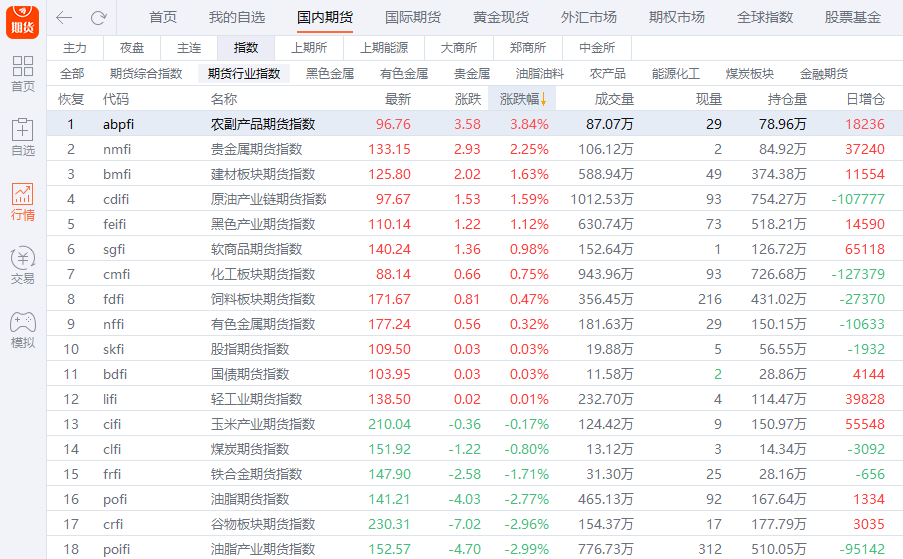Filter by 金融期货 category

click(x=824, y=74)
